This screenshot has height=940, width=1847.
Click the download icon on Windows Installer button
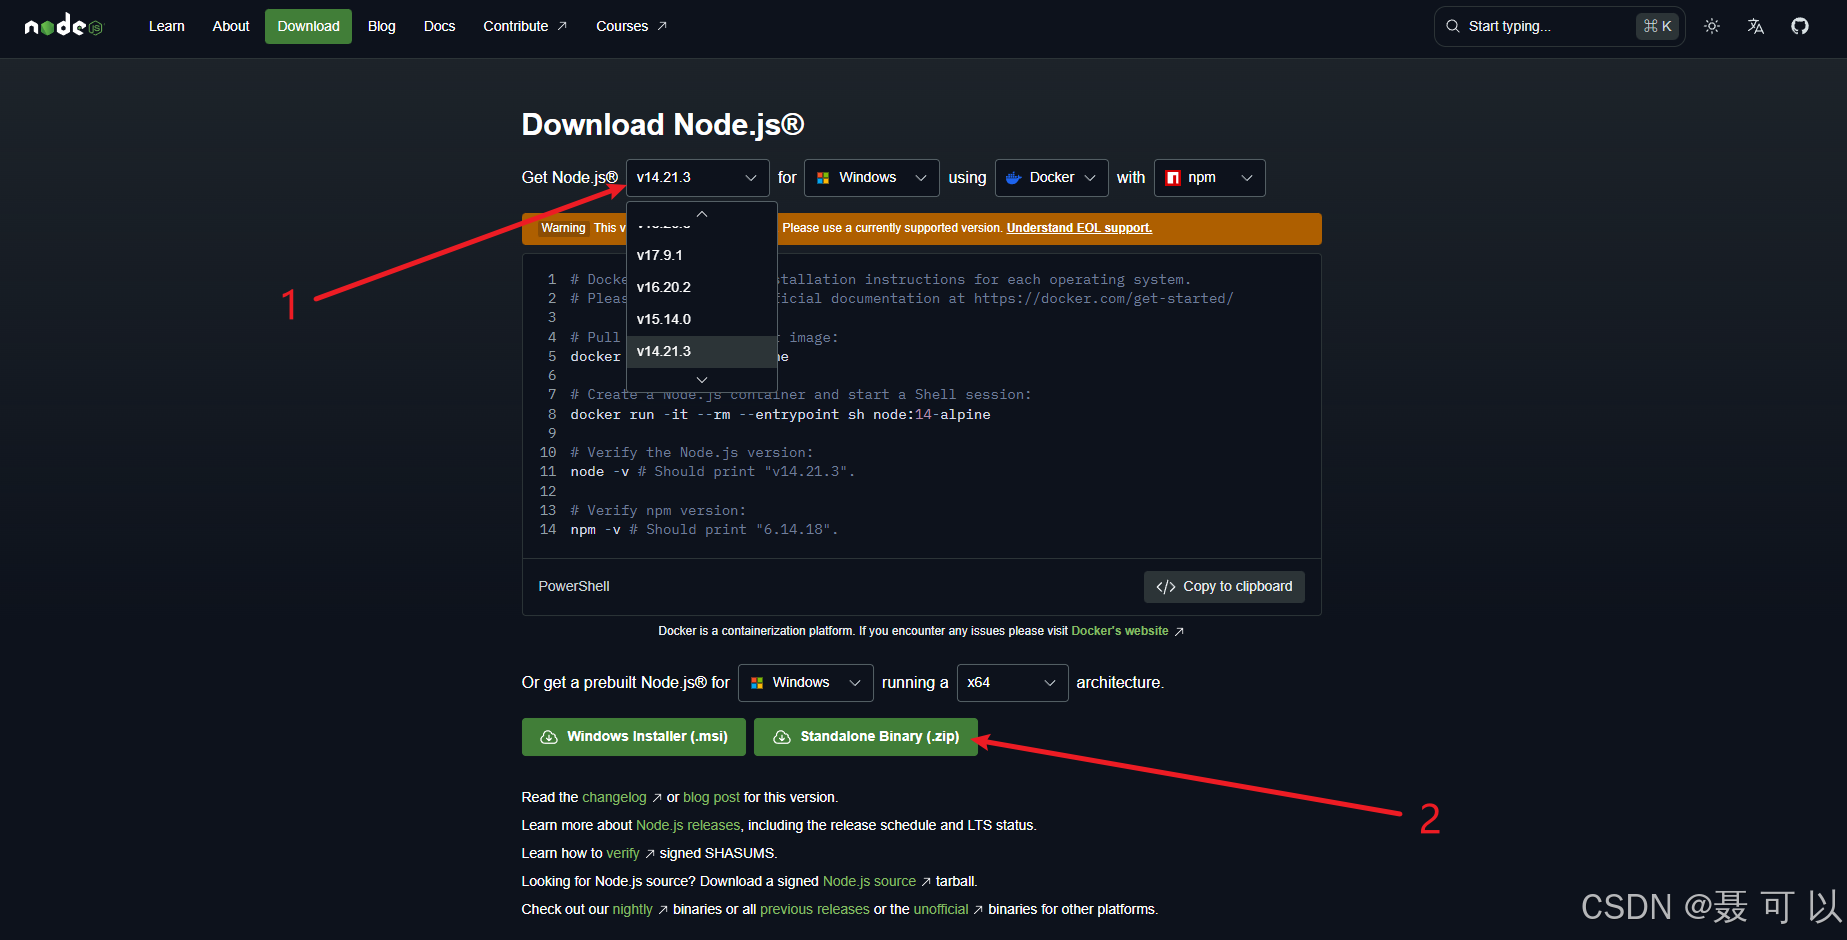pos(549,737)
